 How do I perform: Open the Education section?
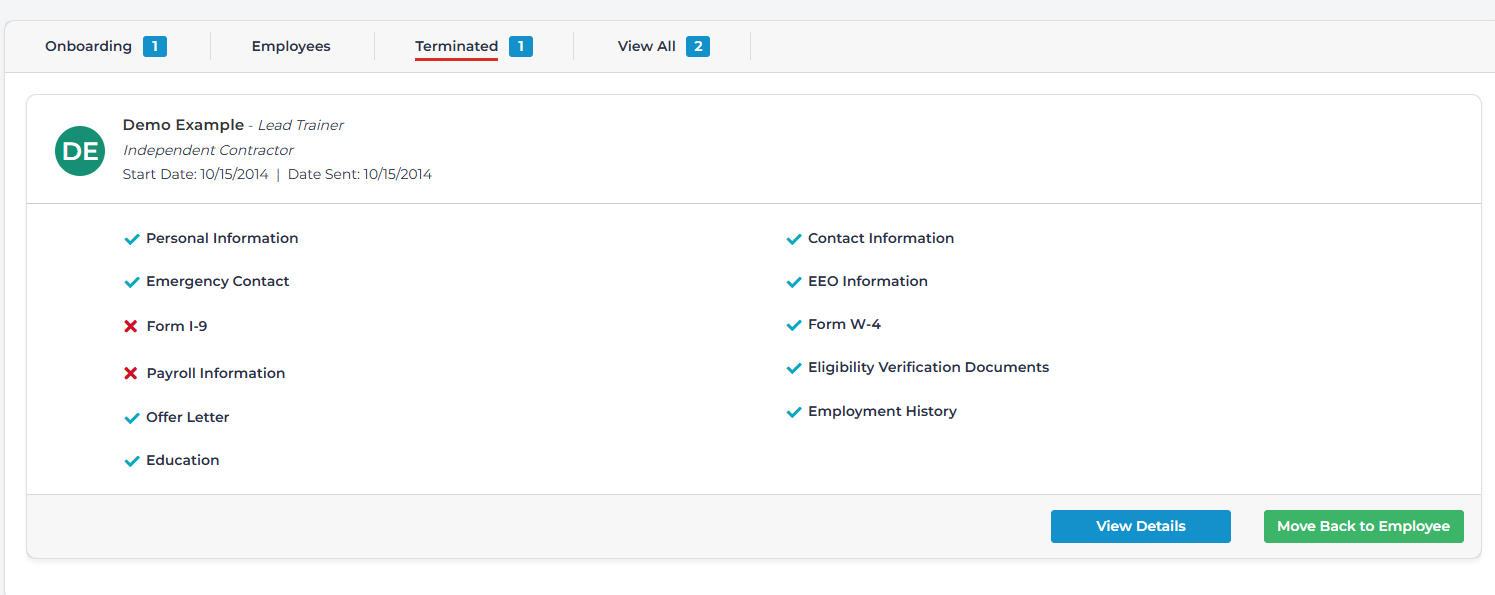coord(182,461)
